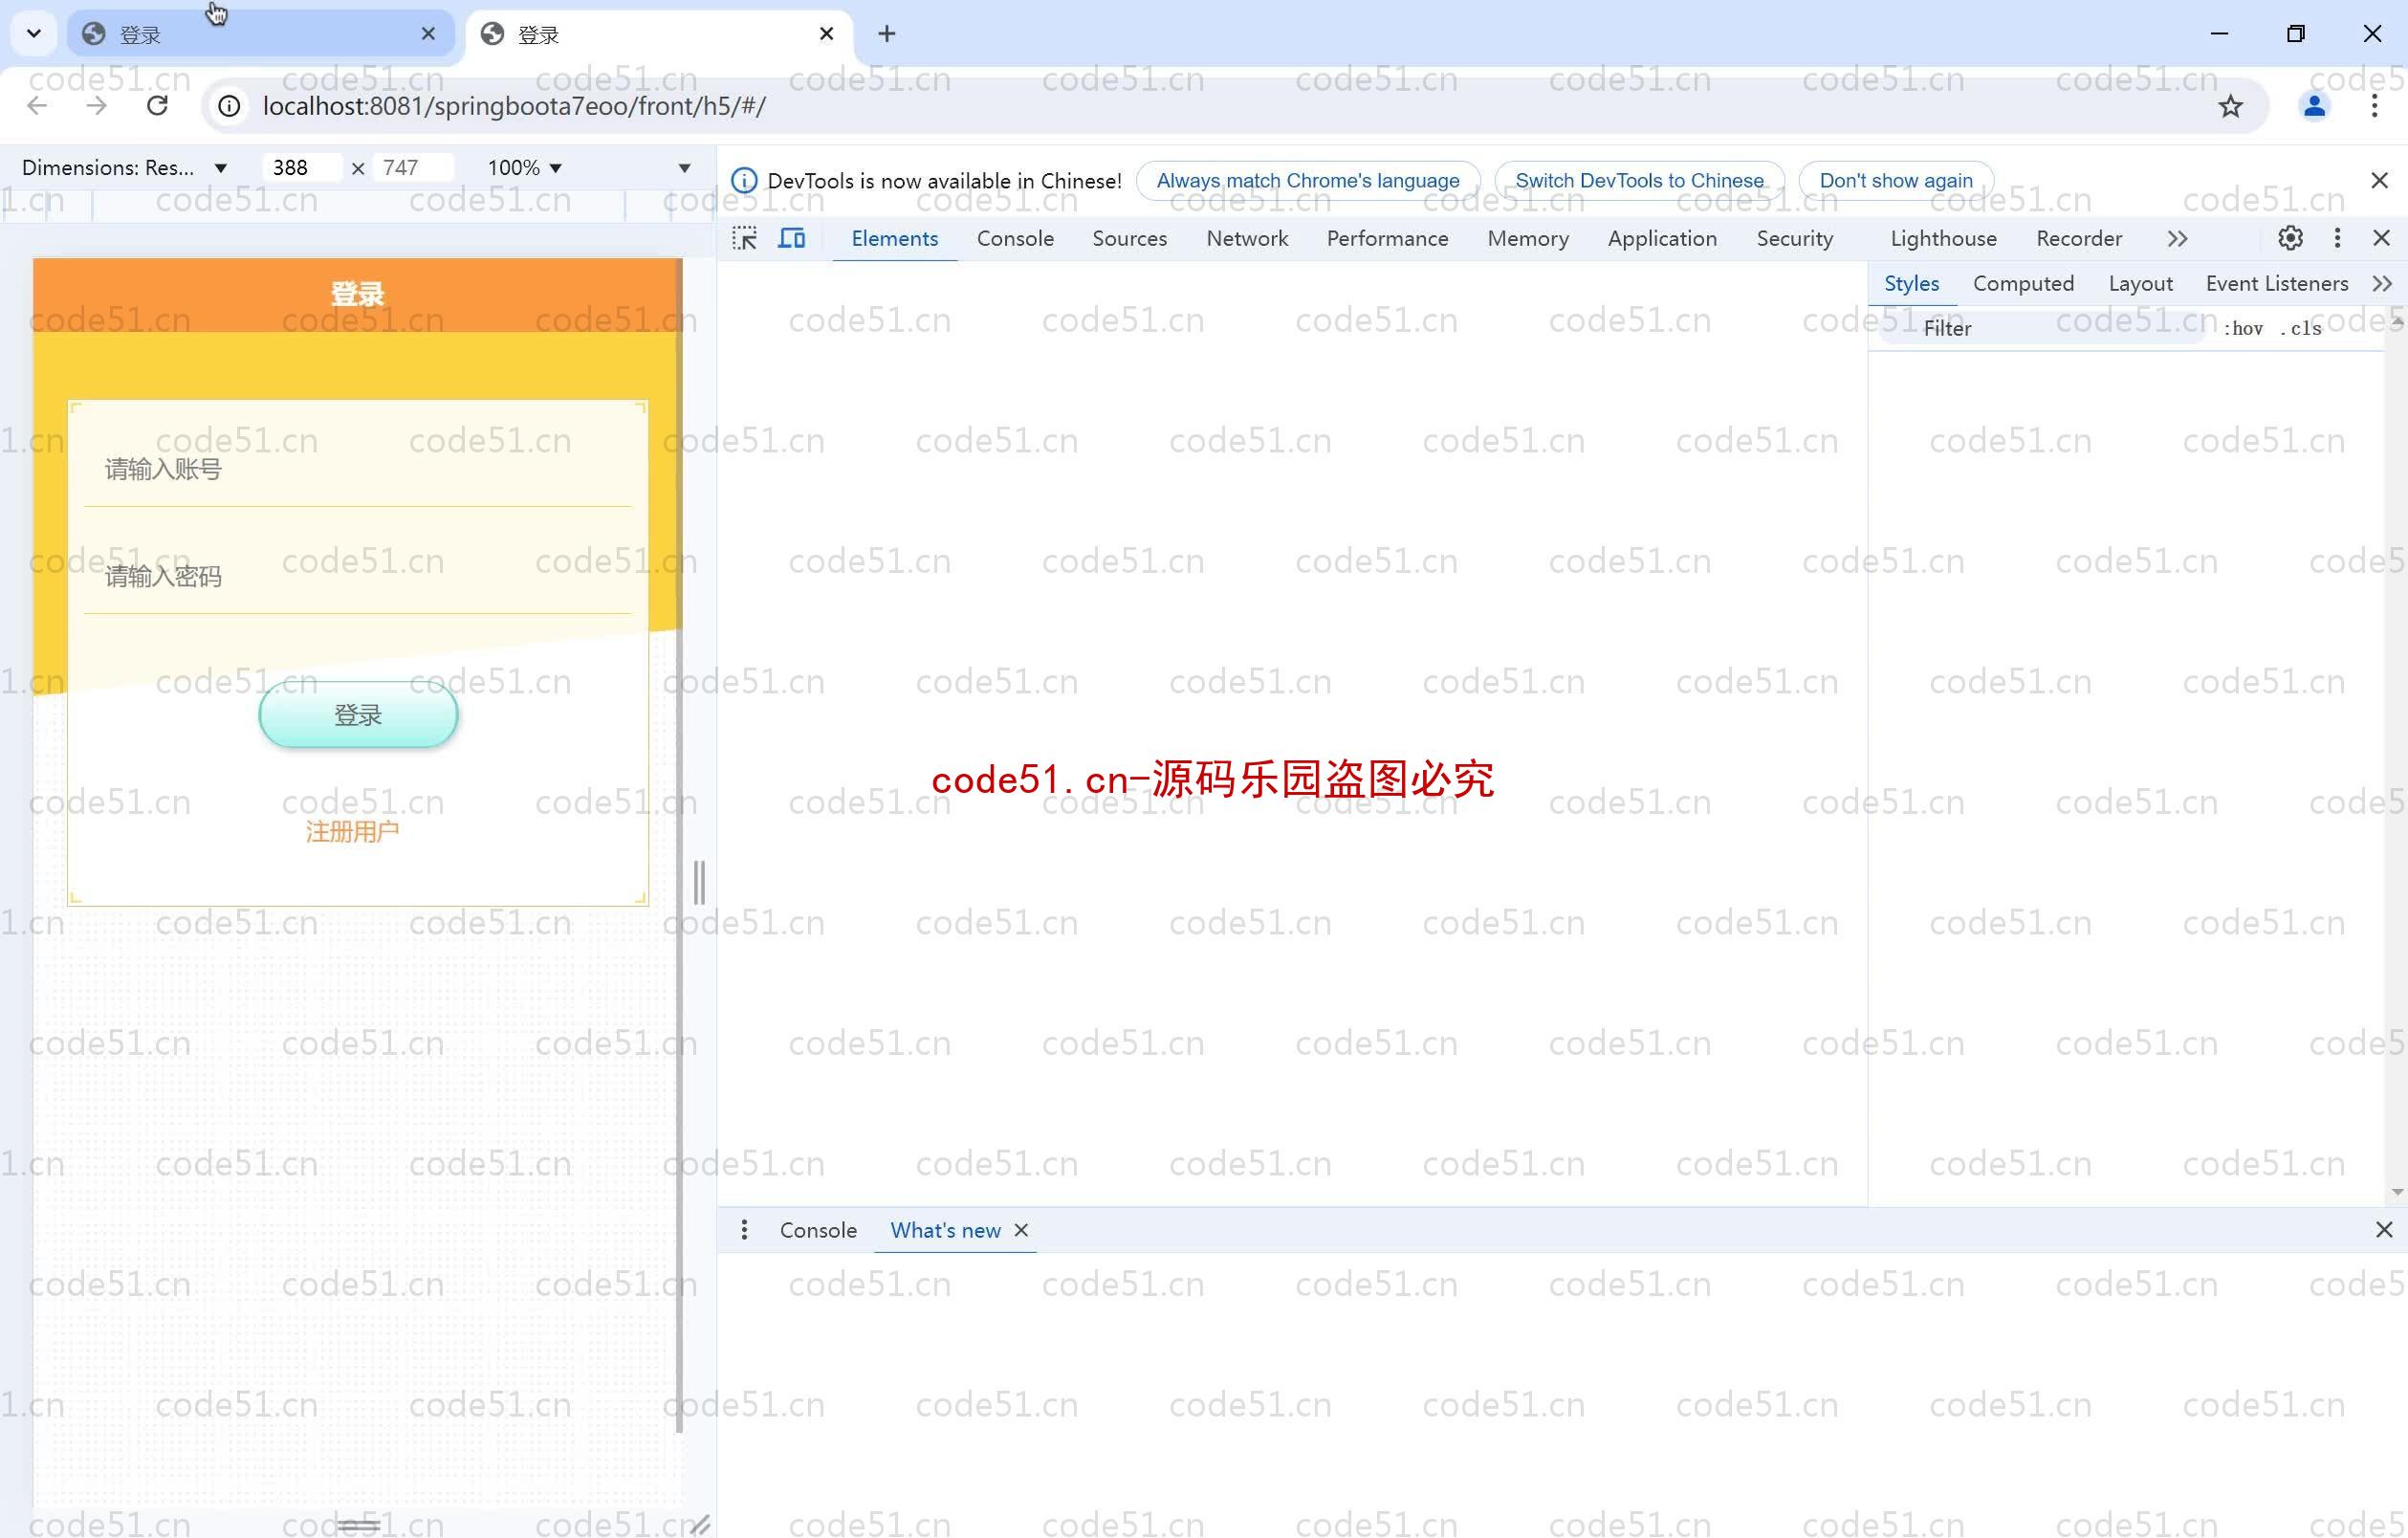Click the Elements panel tab

(x=893, y=237)
